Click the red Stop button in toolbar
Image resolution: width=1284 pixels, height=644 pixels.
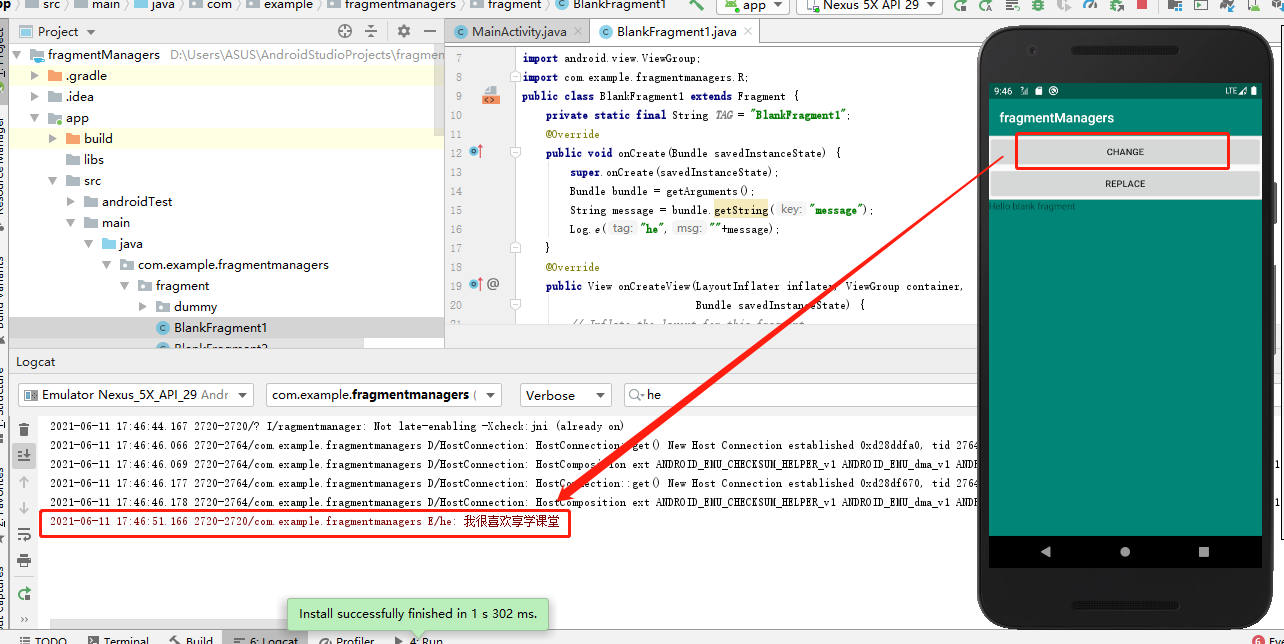1141,5
